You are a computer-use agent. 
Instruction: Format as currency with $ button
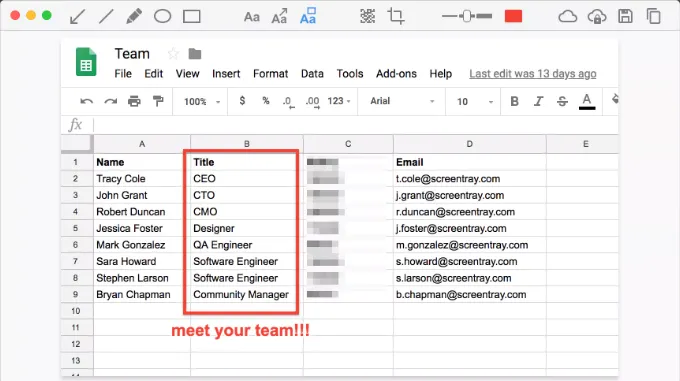click(242, 101)
